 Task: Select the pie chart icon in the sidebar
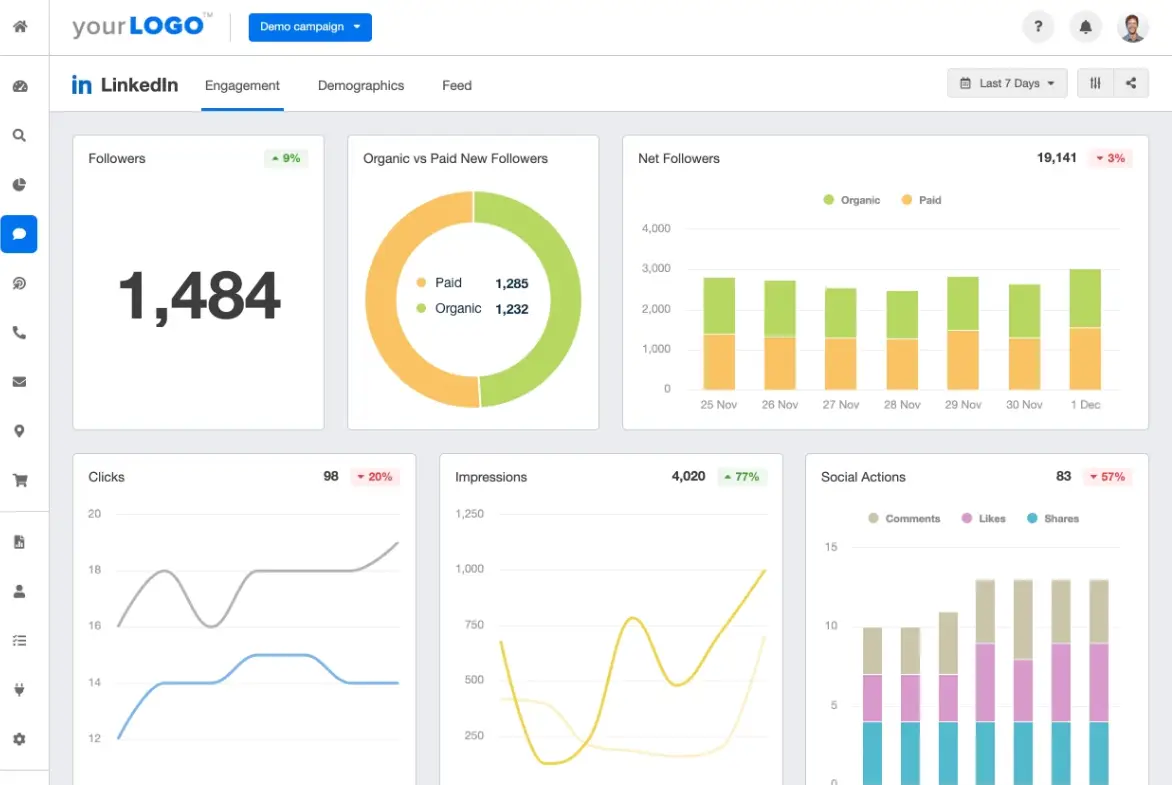click(x=19, y=185)
